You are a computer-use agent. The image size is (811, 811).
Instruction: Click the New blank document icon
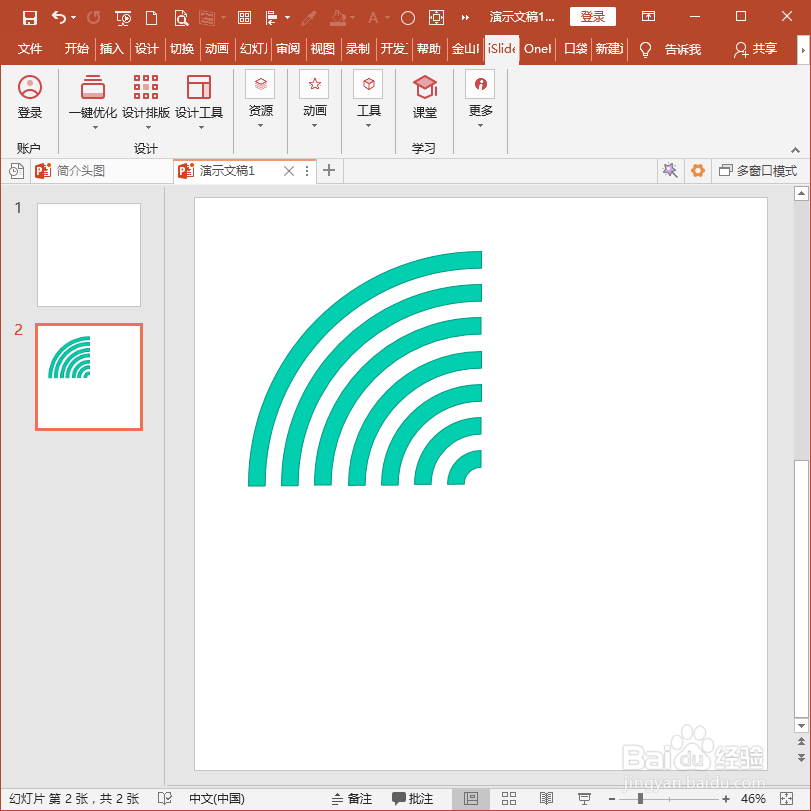point(152,18)
